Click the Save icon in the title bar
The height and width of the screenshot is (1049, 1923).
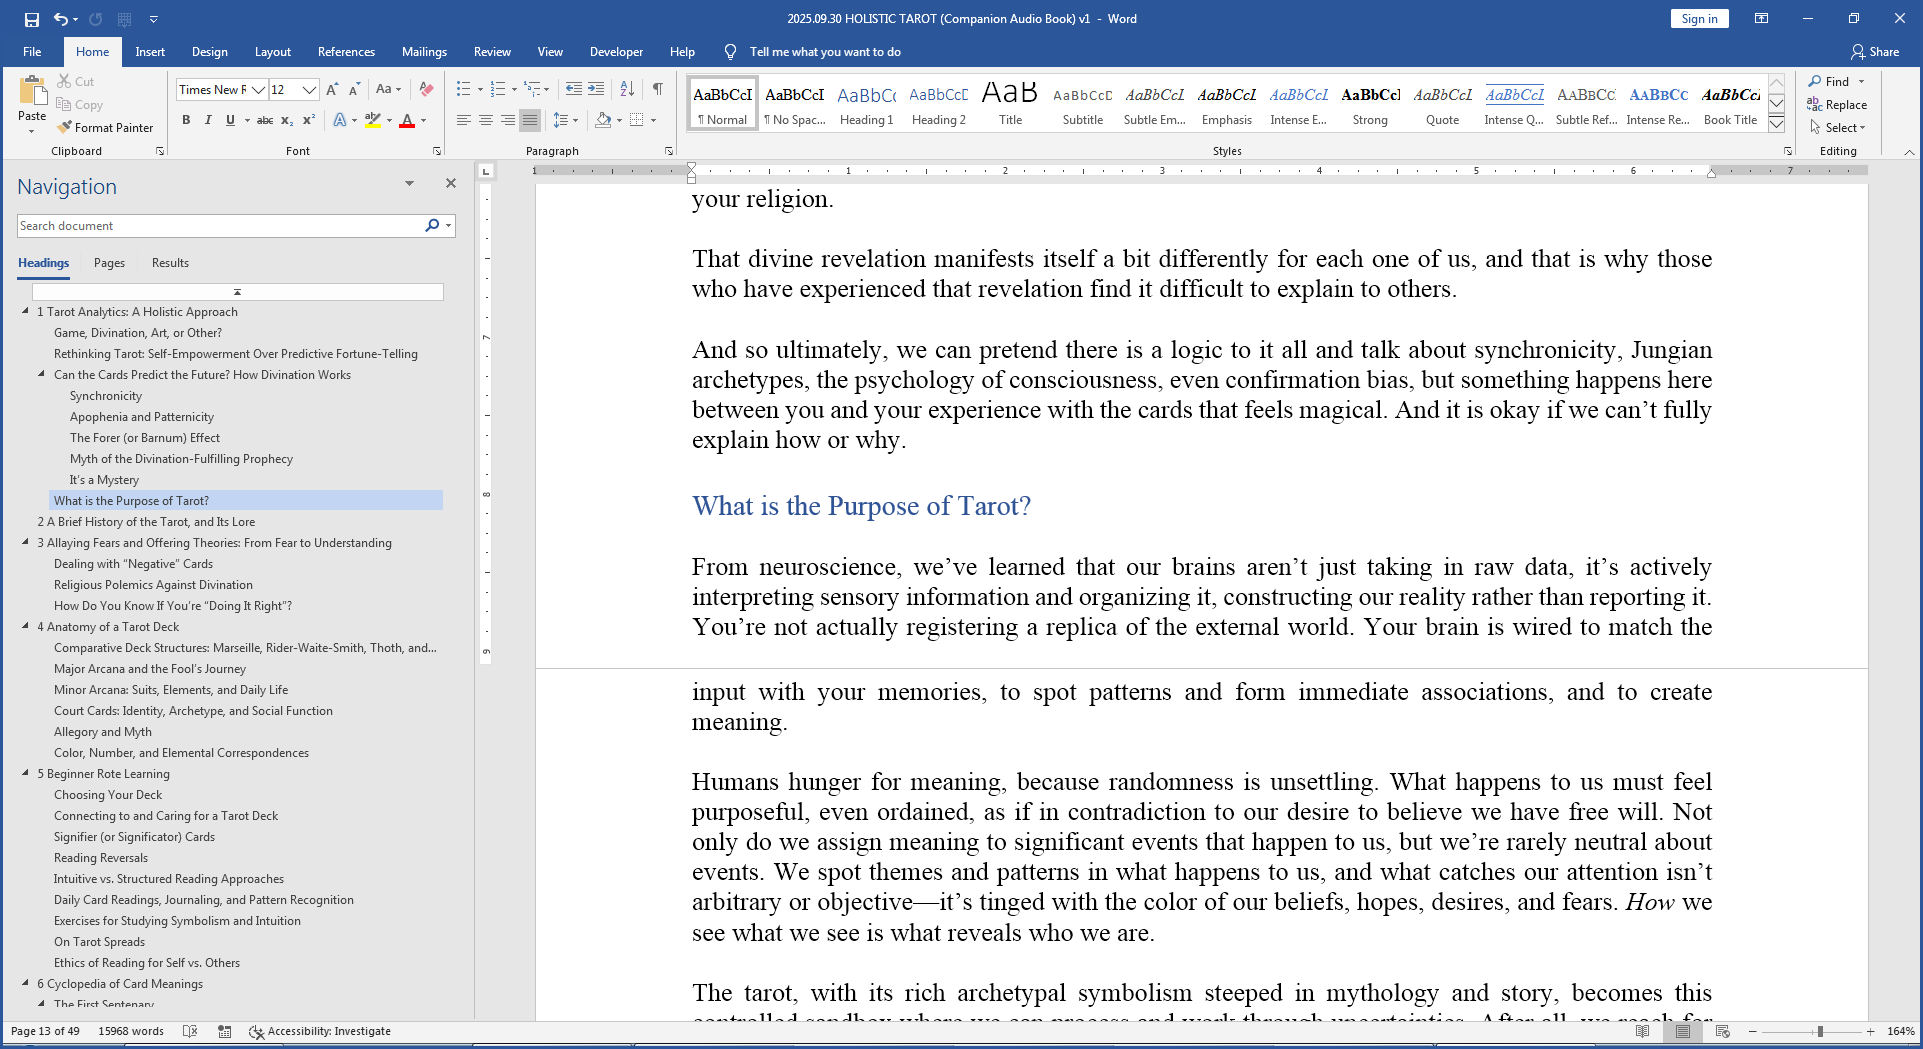click(x=31, y=19)
